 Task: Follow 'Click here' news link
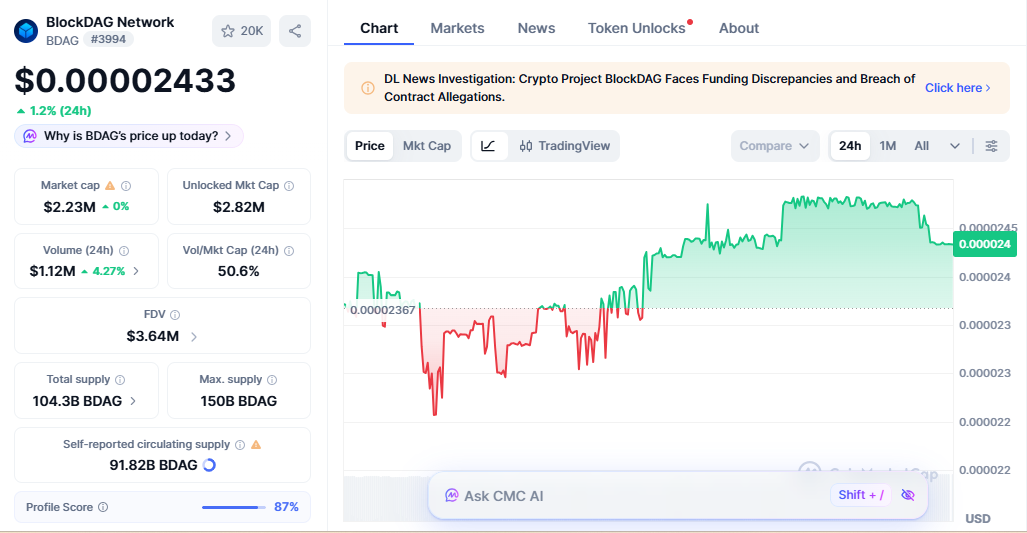click(x=958, y=88)
